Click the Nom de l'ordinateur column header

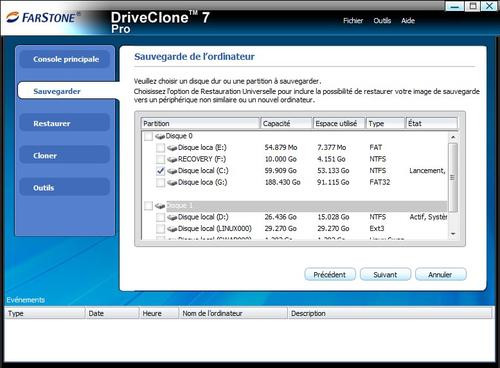click(233, 313)
